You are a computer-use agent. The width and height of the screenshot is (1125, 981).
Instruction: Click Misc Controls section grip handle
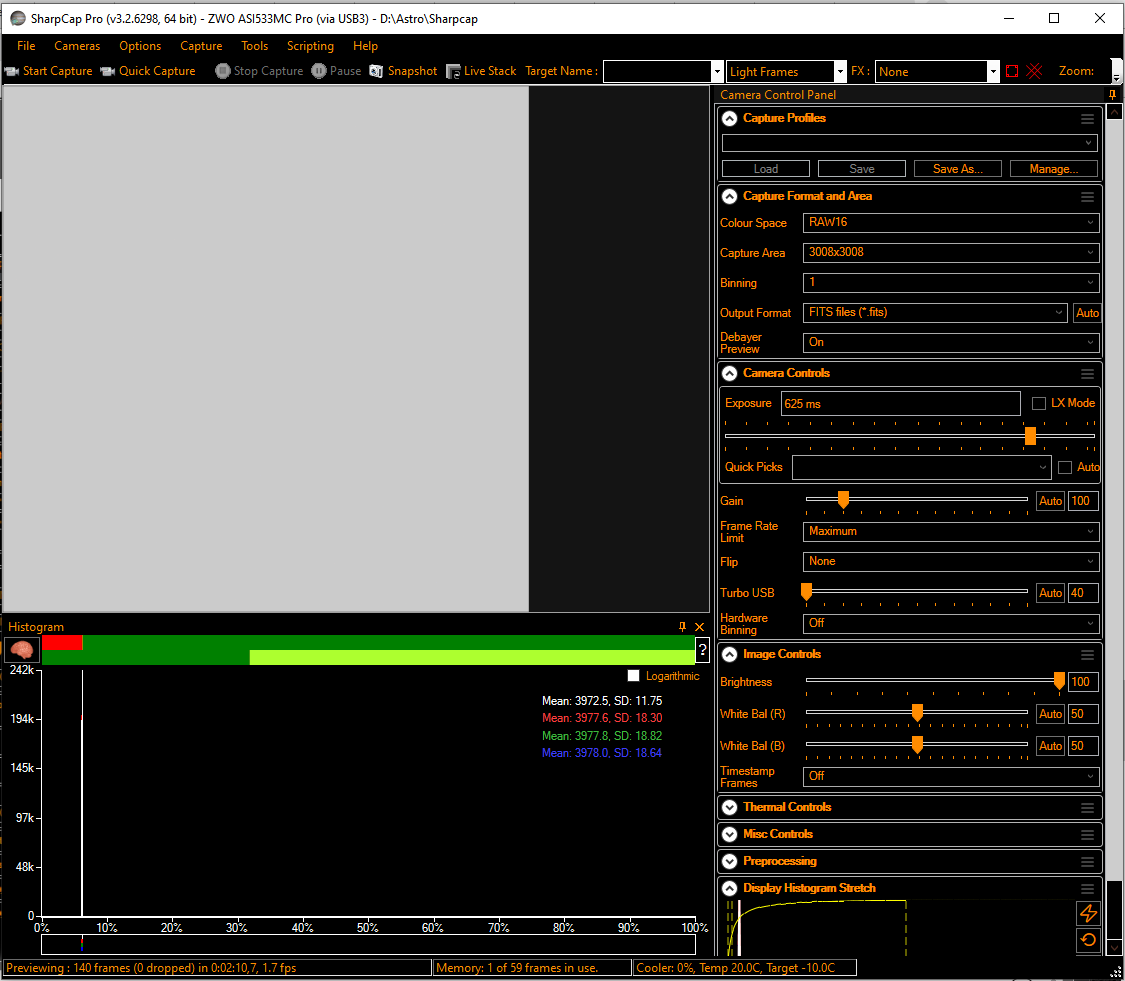1088,835
